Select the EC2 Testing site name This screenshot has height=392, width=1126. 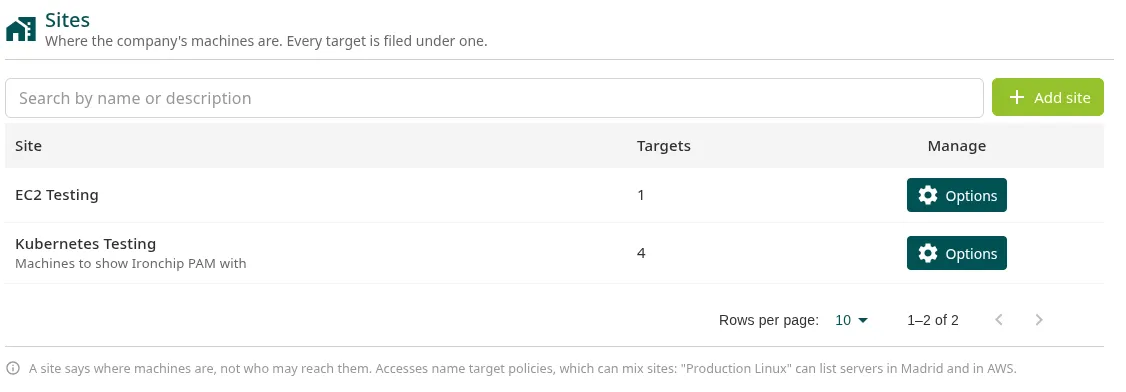57,195
